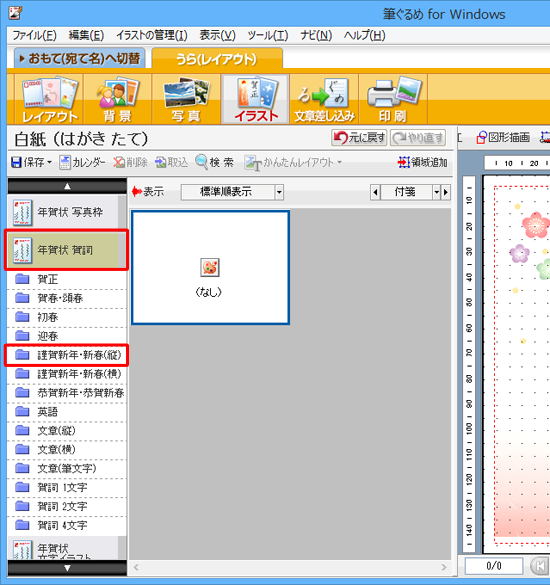
Task: Click the palette icon in the (なし) thumbnail
Action: [210, 267]
